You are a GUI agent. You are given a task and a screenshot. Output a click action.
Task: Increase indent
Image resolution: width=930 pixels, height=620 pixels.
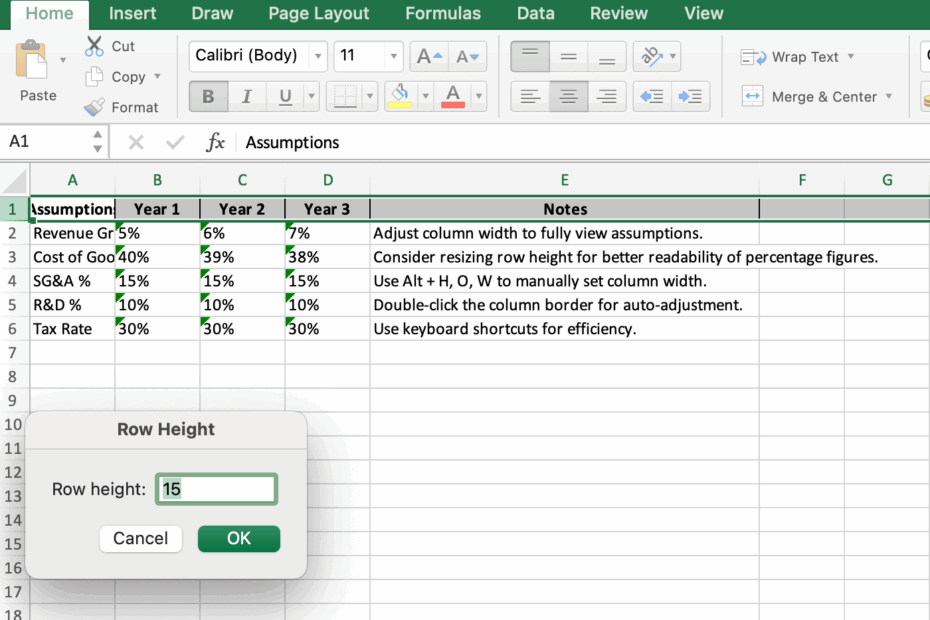tap(690, 96)
